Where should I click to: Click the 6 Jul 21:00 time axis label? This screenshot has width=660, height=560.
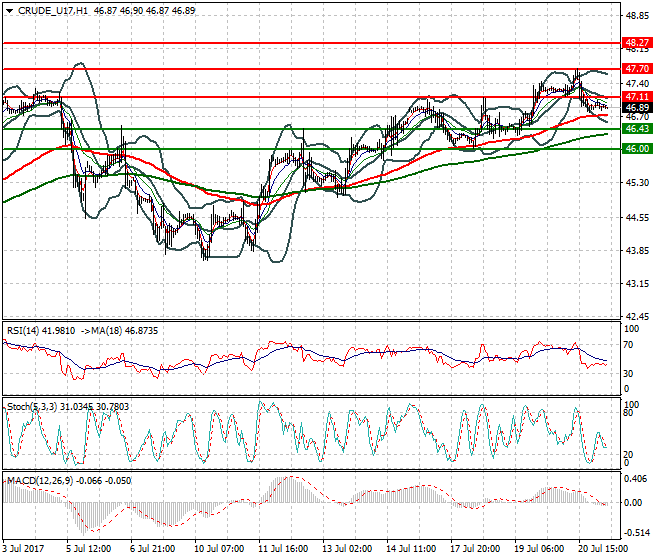point(153,549)
